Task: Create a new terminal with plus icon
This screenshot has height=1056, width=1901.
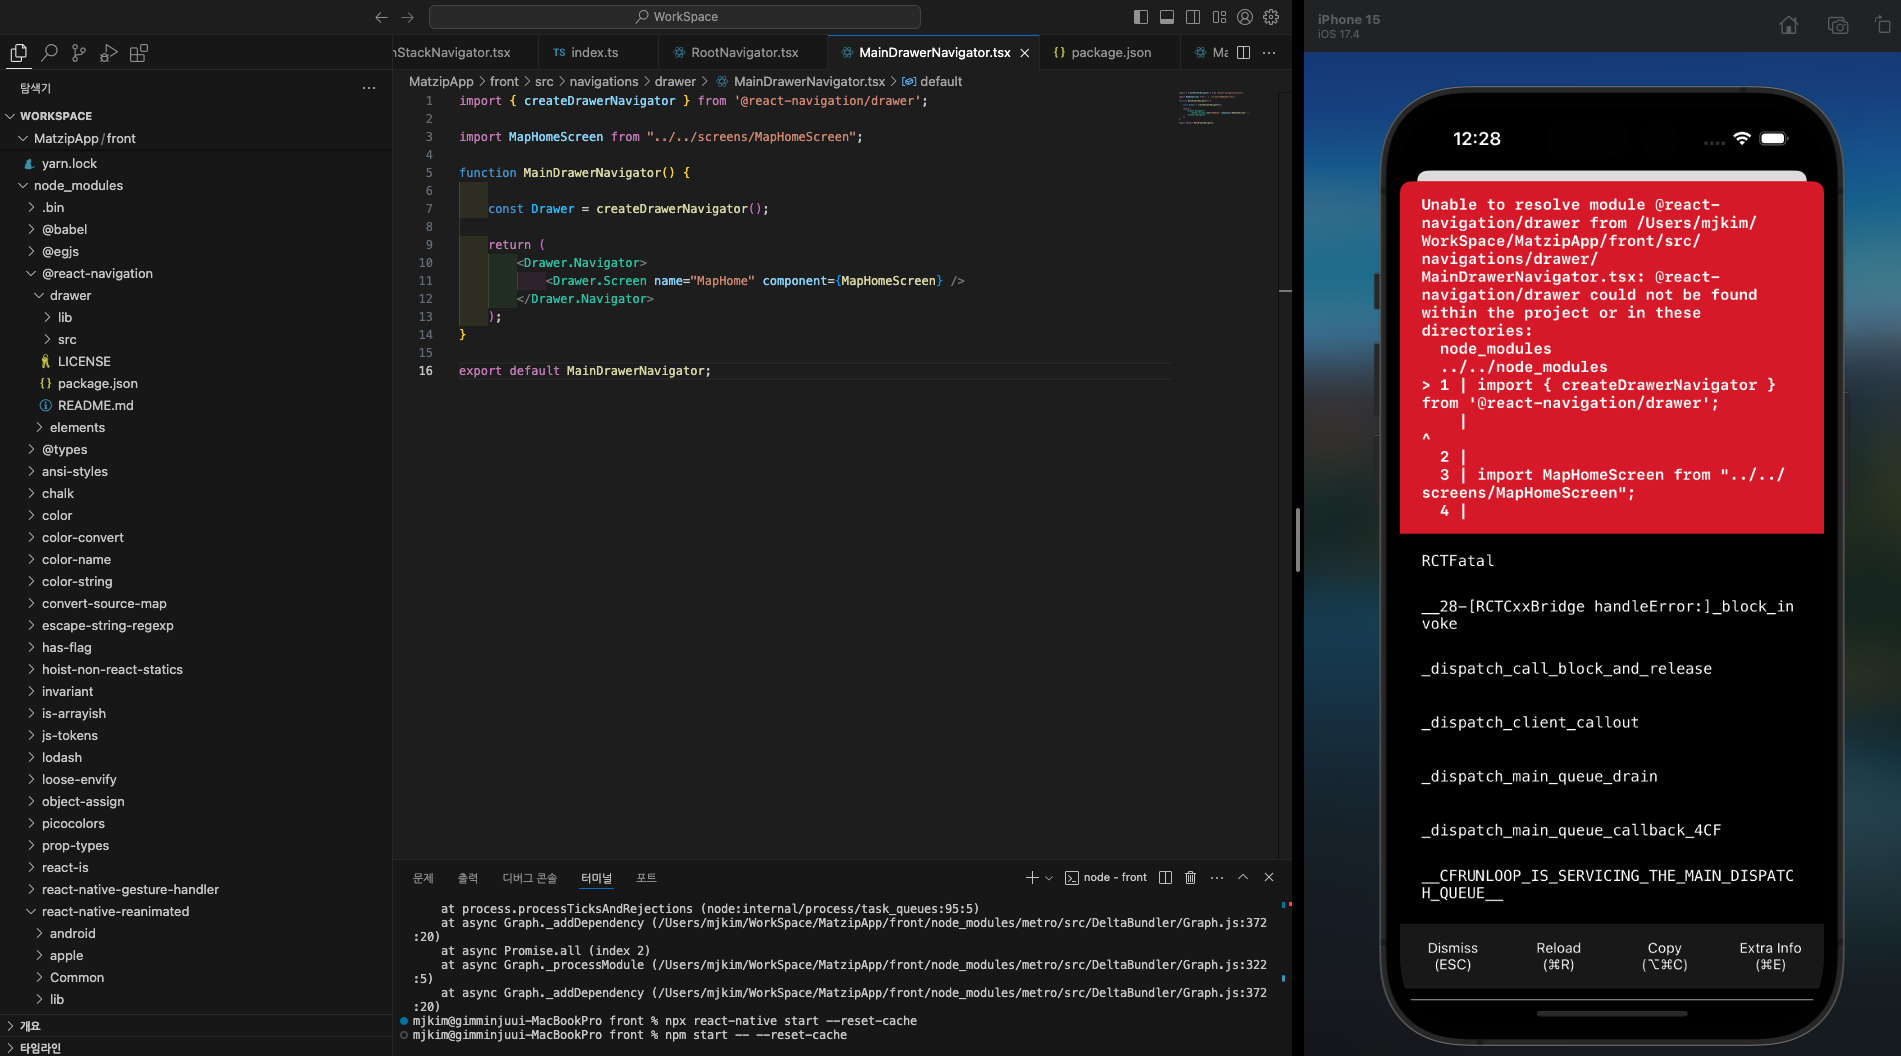Action: click(x=1032, y=877)
